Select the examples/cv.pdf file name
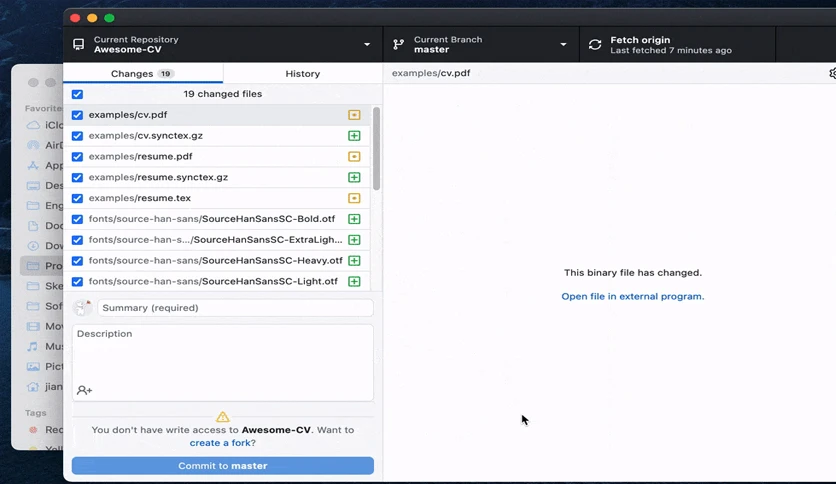 click(128, 115)
